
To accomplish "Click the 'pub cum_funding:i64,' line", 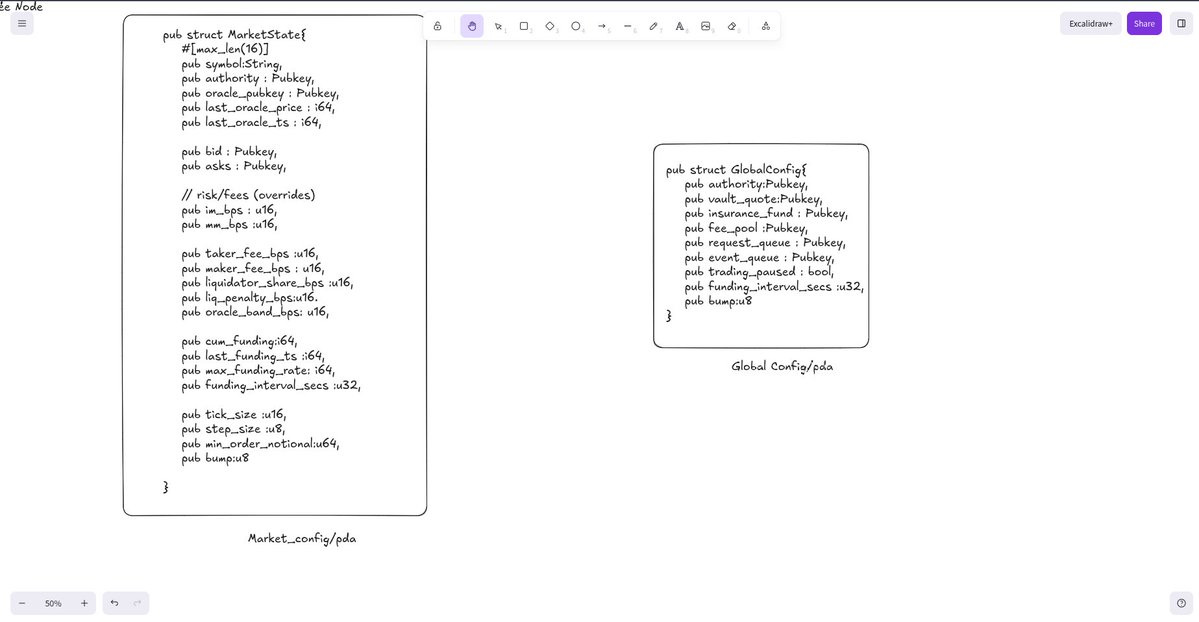I will 239,341.
